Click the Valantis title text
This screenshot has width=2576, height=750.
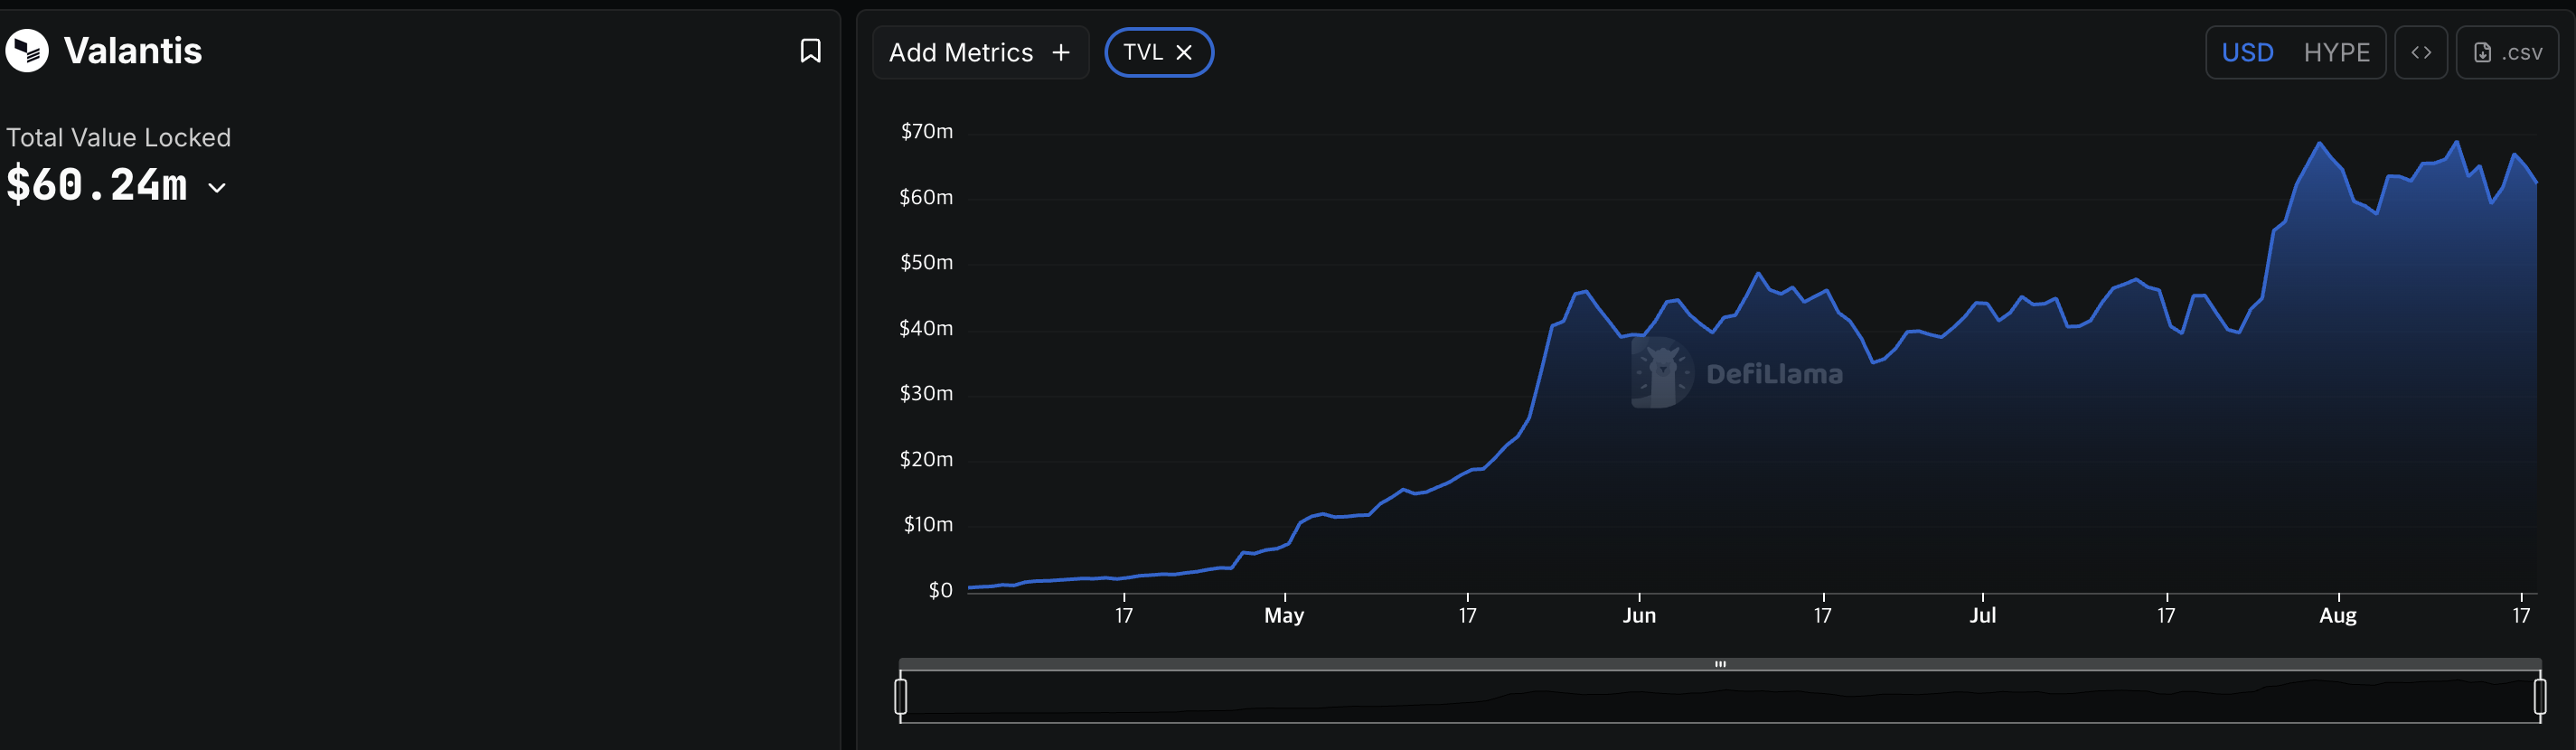click(x=133, y=51)
